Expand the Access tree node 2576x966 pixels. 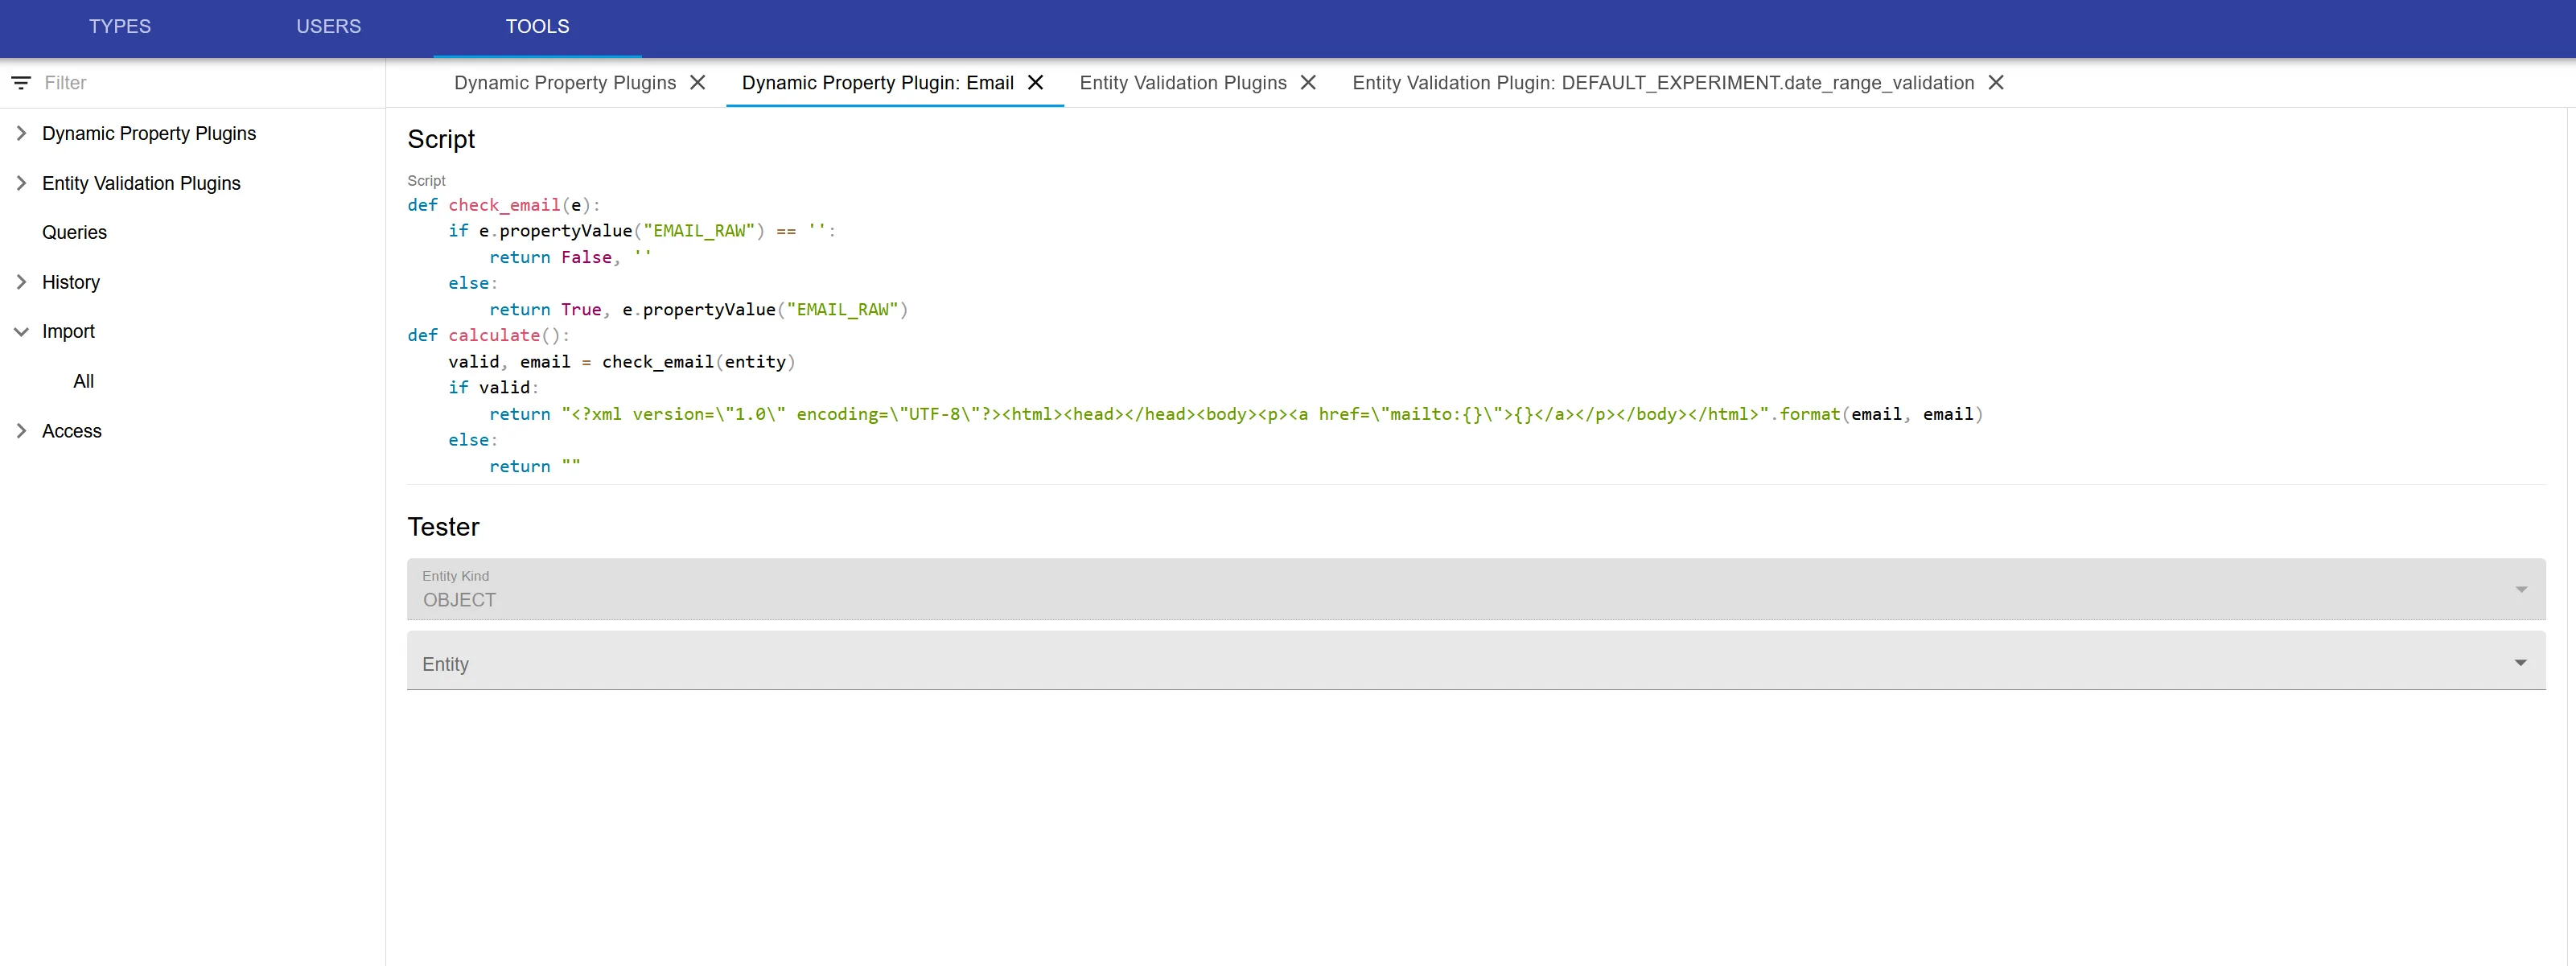click(21, 431)
